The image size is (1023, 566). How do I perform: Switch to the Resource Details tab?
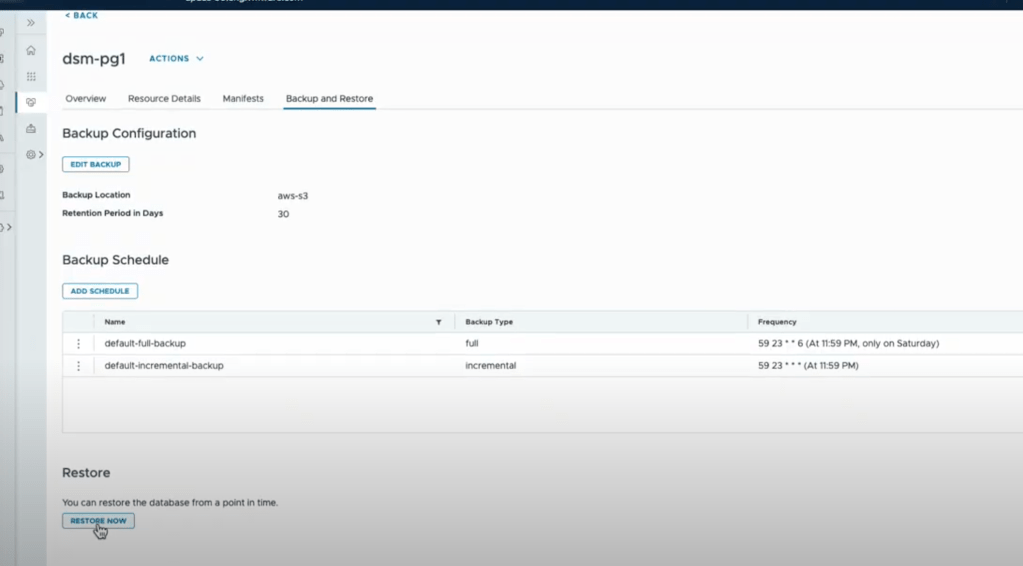click(164, 99)
